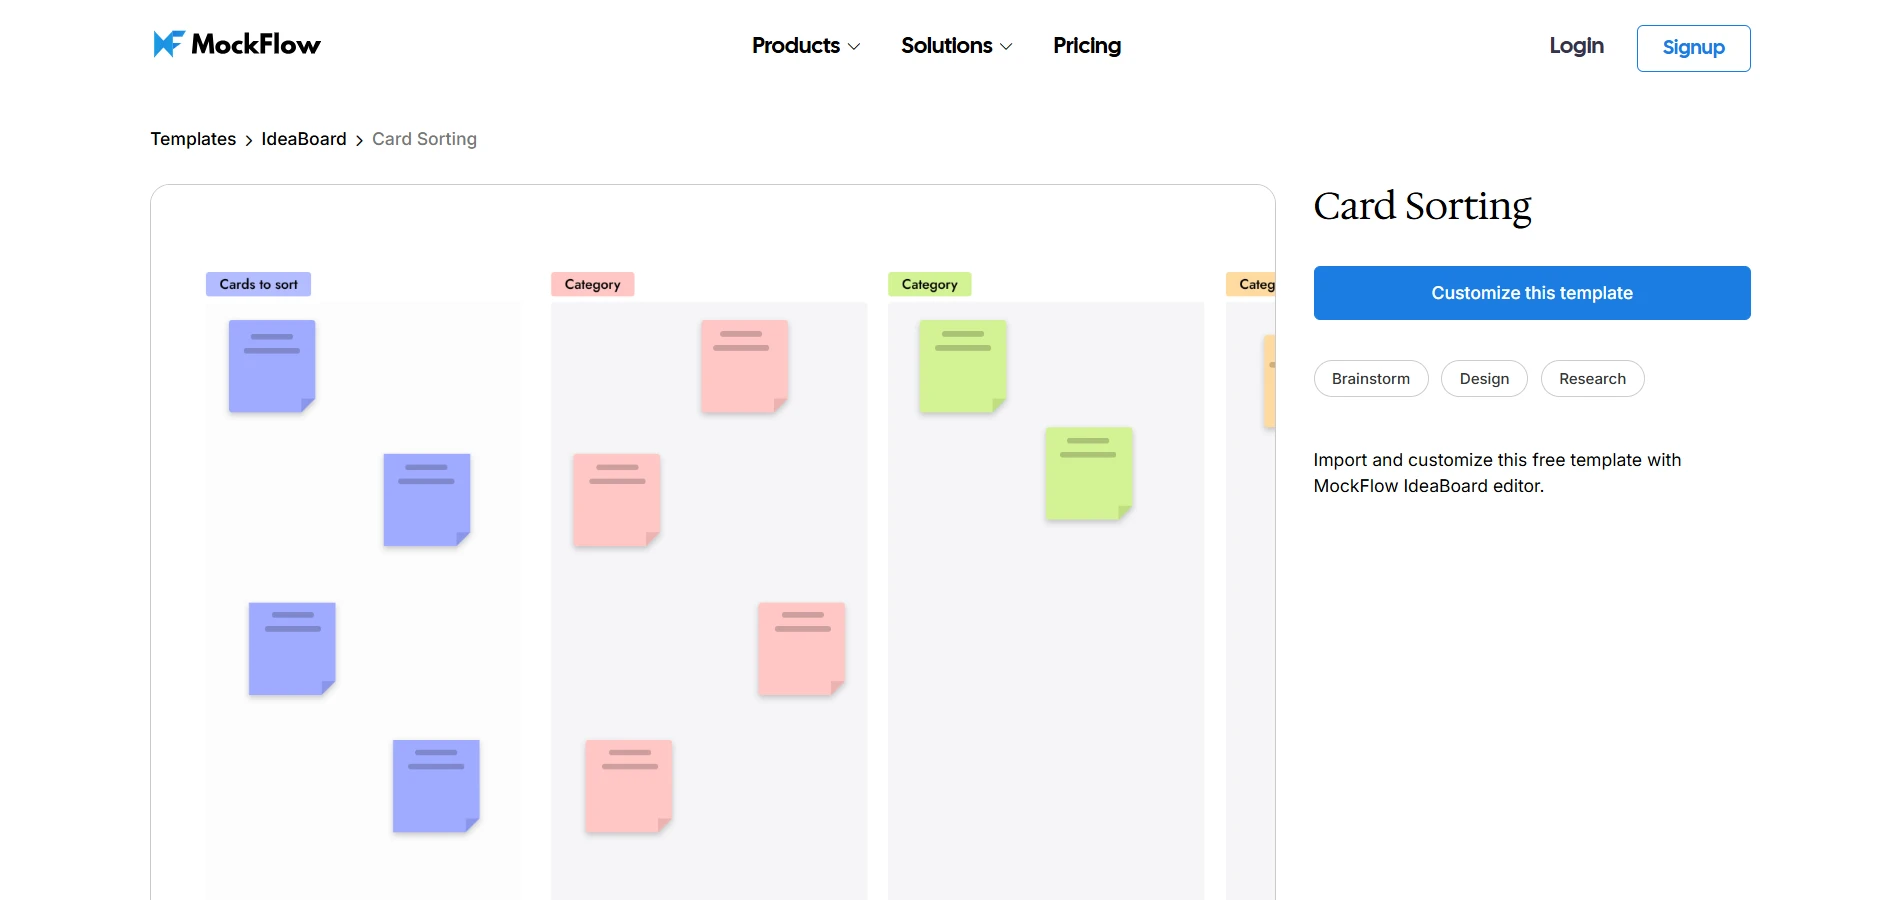Select the green sticky note at top
Image resolution: width=1892 pixels, height=900 pixels.
(x=962, y=365)
